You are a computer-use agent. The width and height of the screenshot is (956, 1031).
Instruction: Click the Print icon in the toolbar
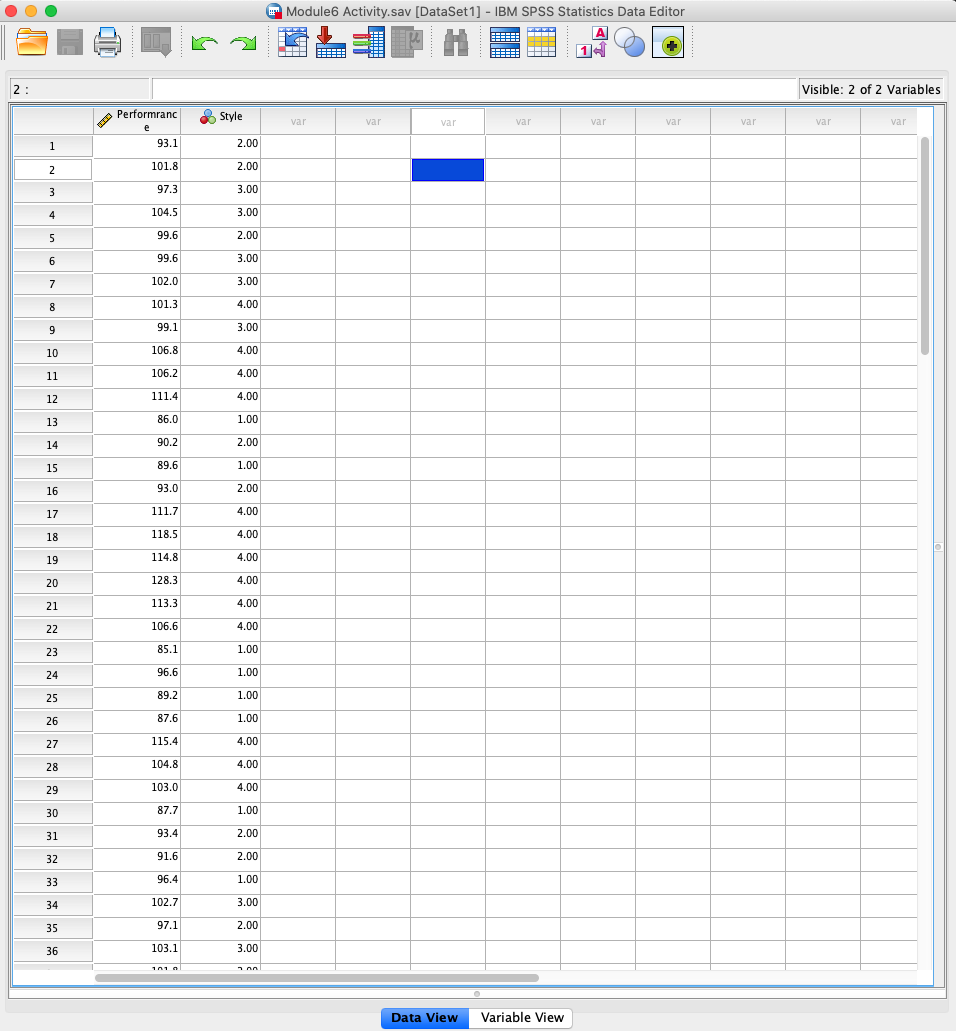pyautogui.click(x=107, y=42)
